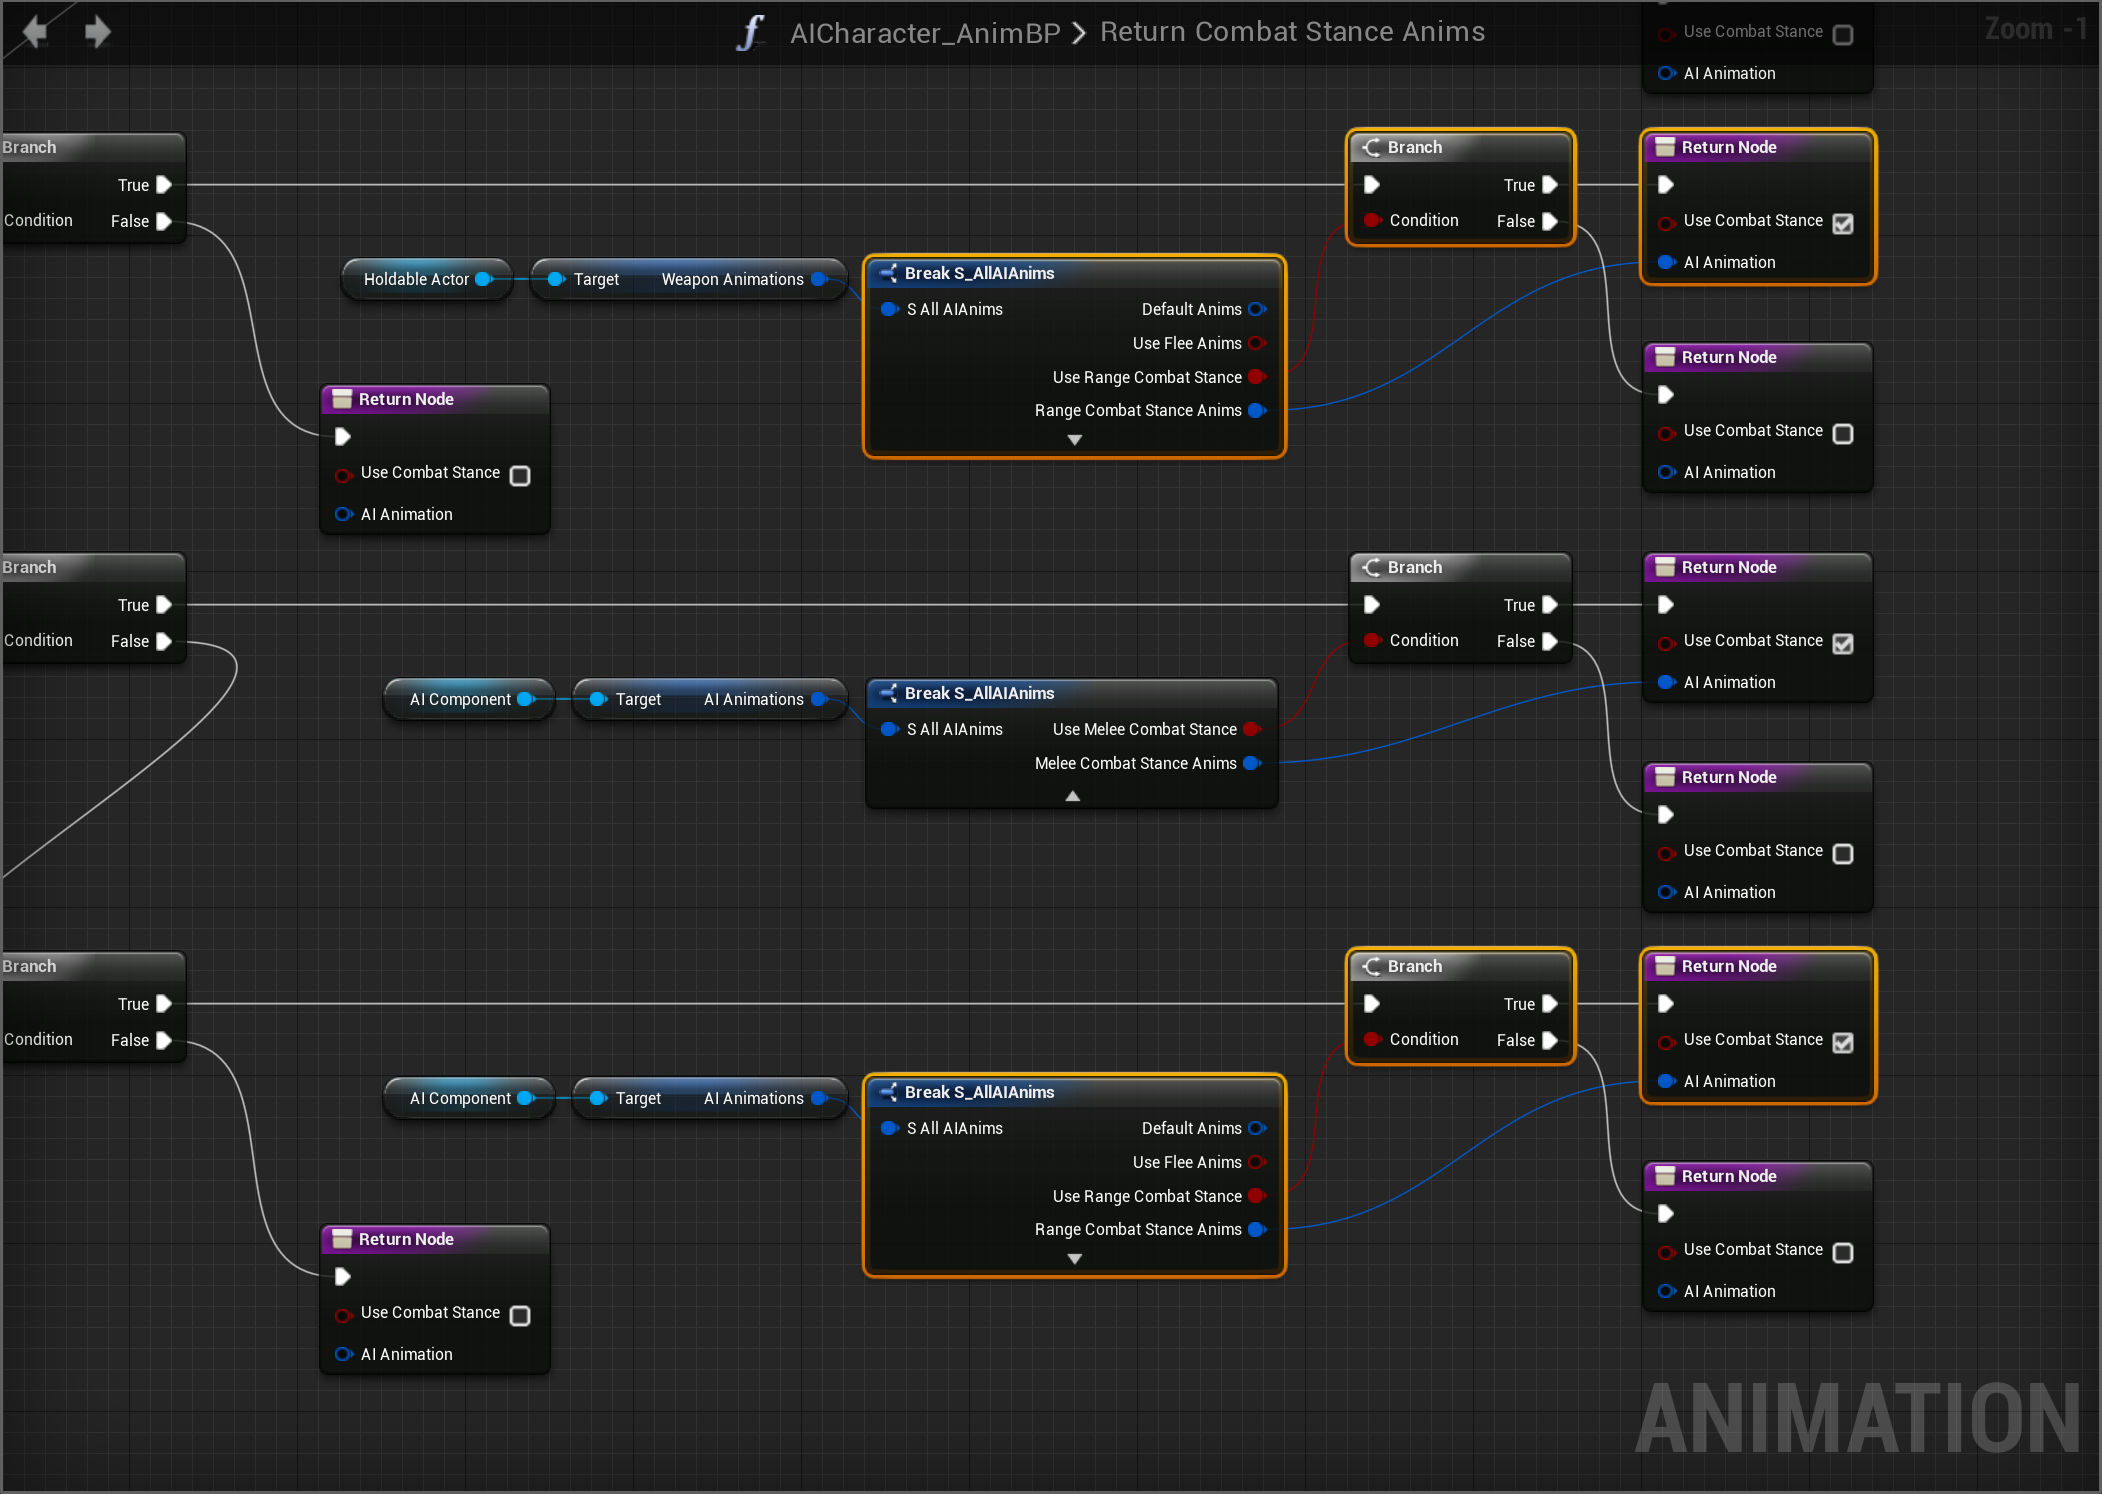Image resolution: width=2102 pixels, height=1494 pixels.
Task: Click the Holdable Actor variable output pin
Action: point(484,279)
